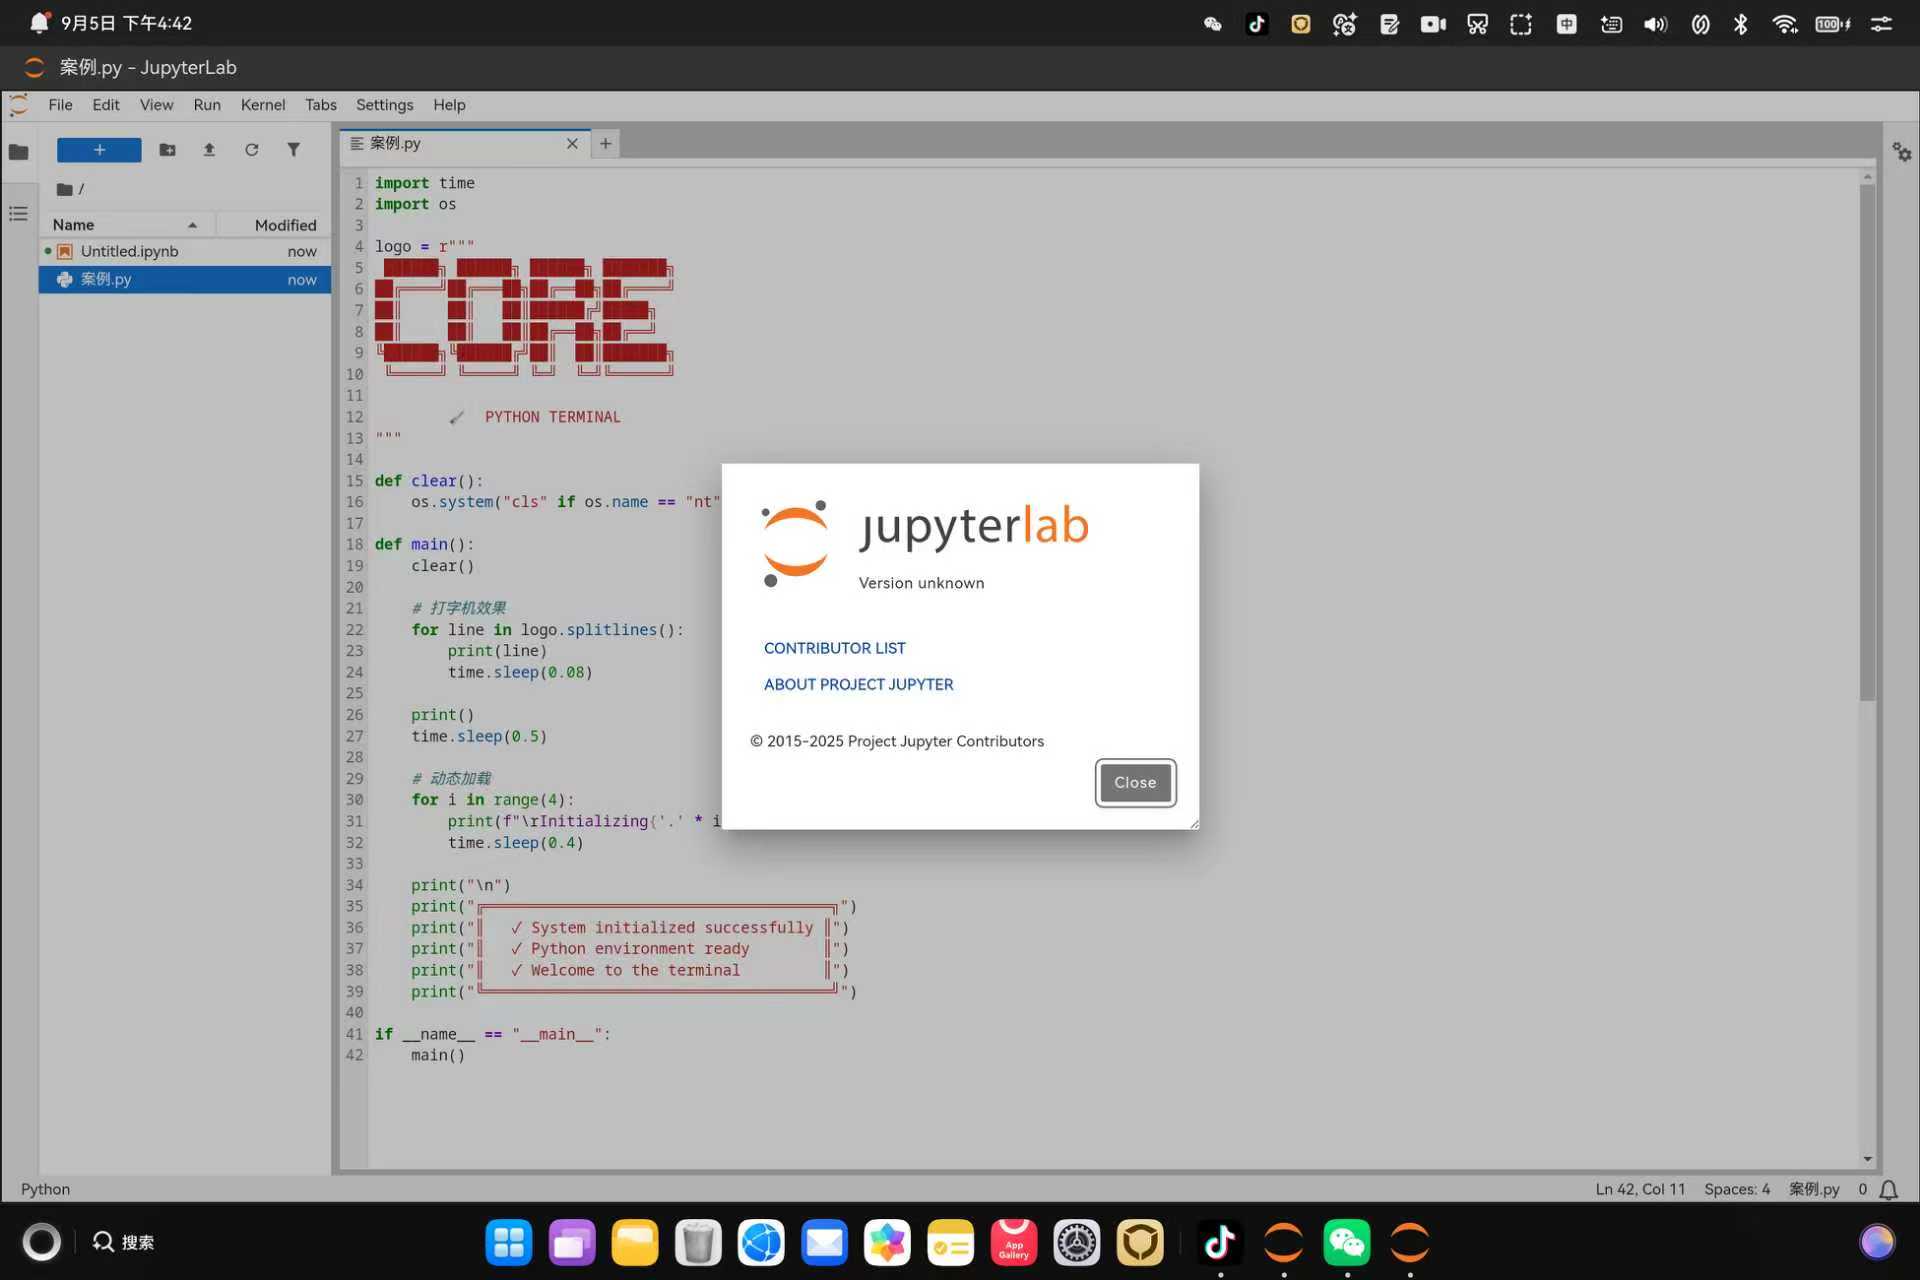Open the Edit menu

[x=105, y=105]
